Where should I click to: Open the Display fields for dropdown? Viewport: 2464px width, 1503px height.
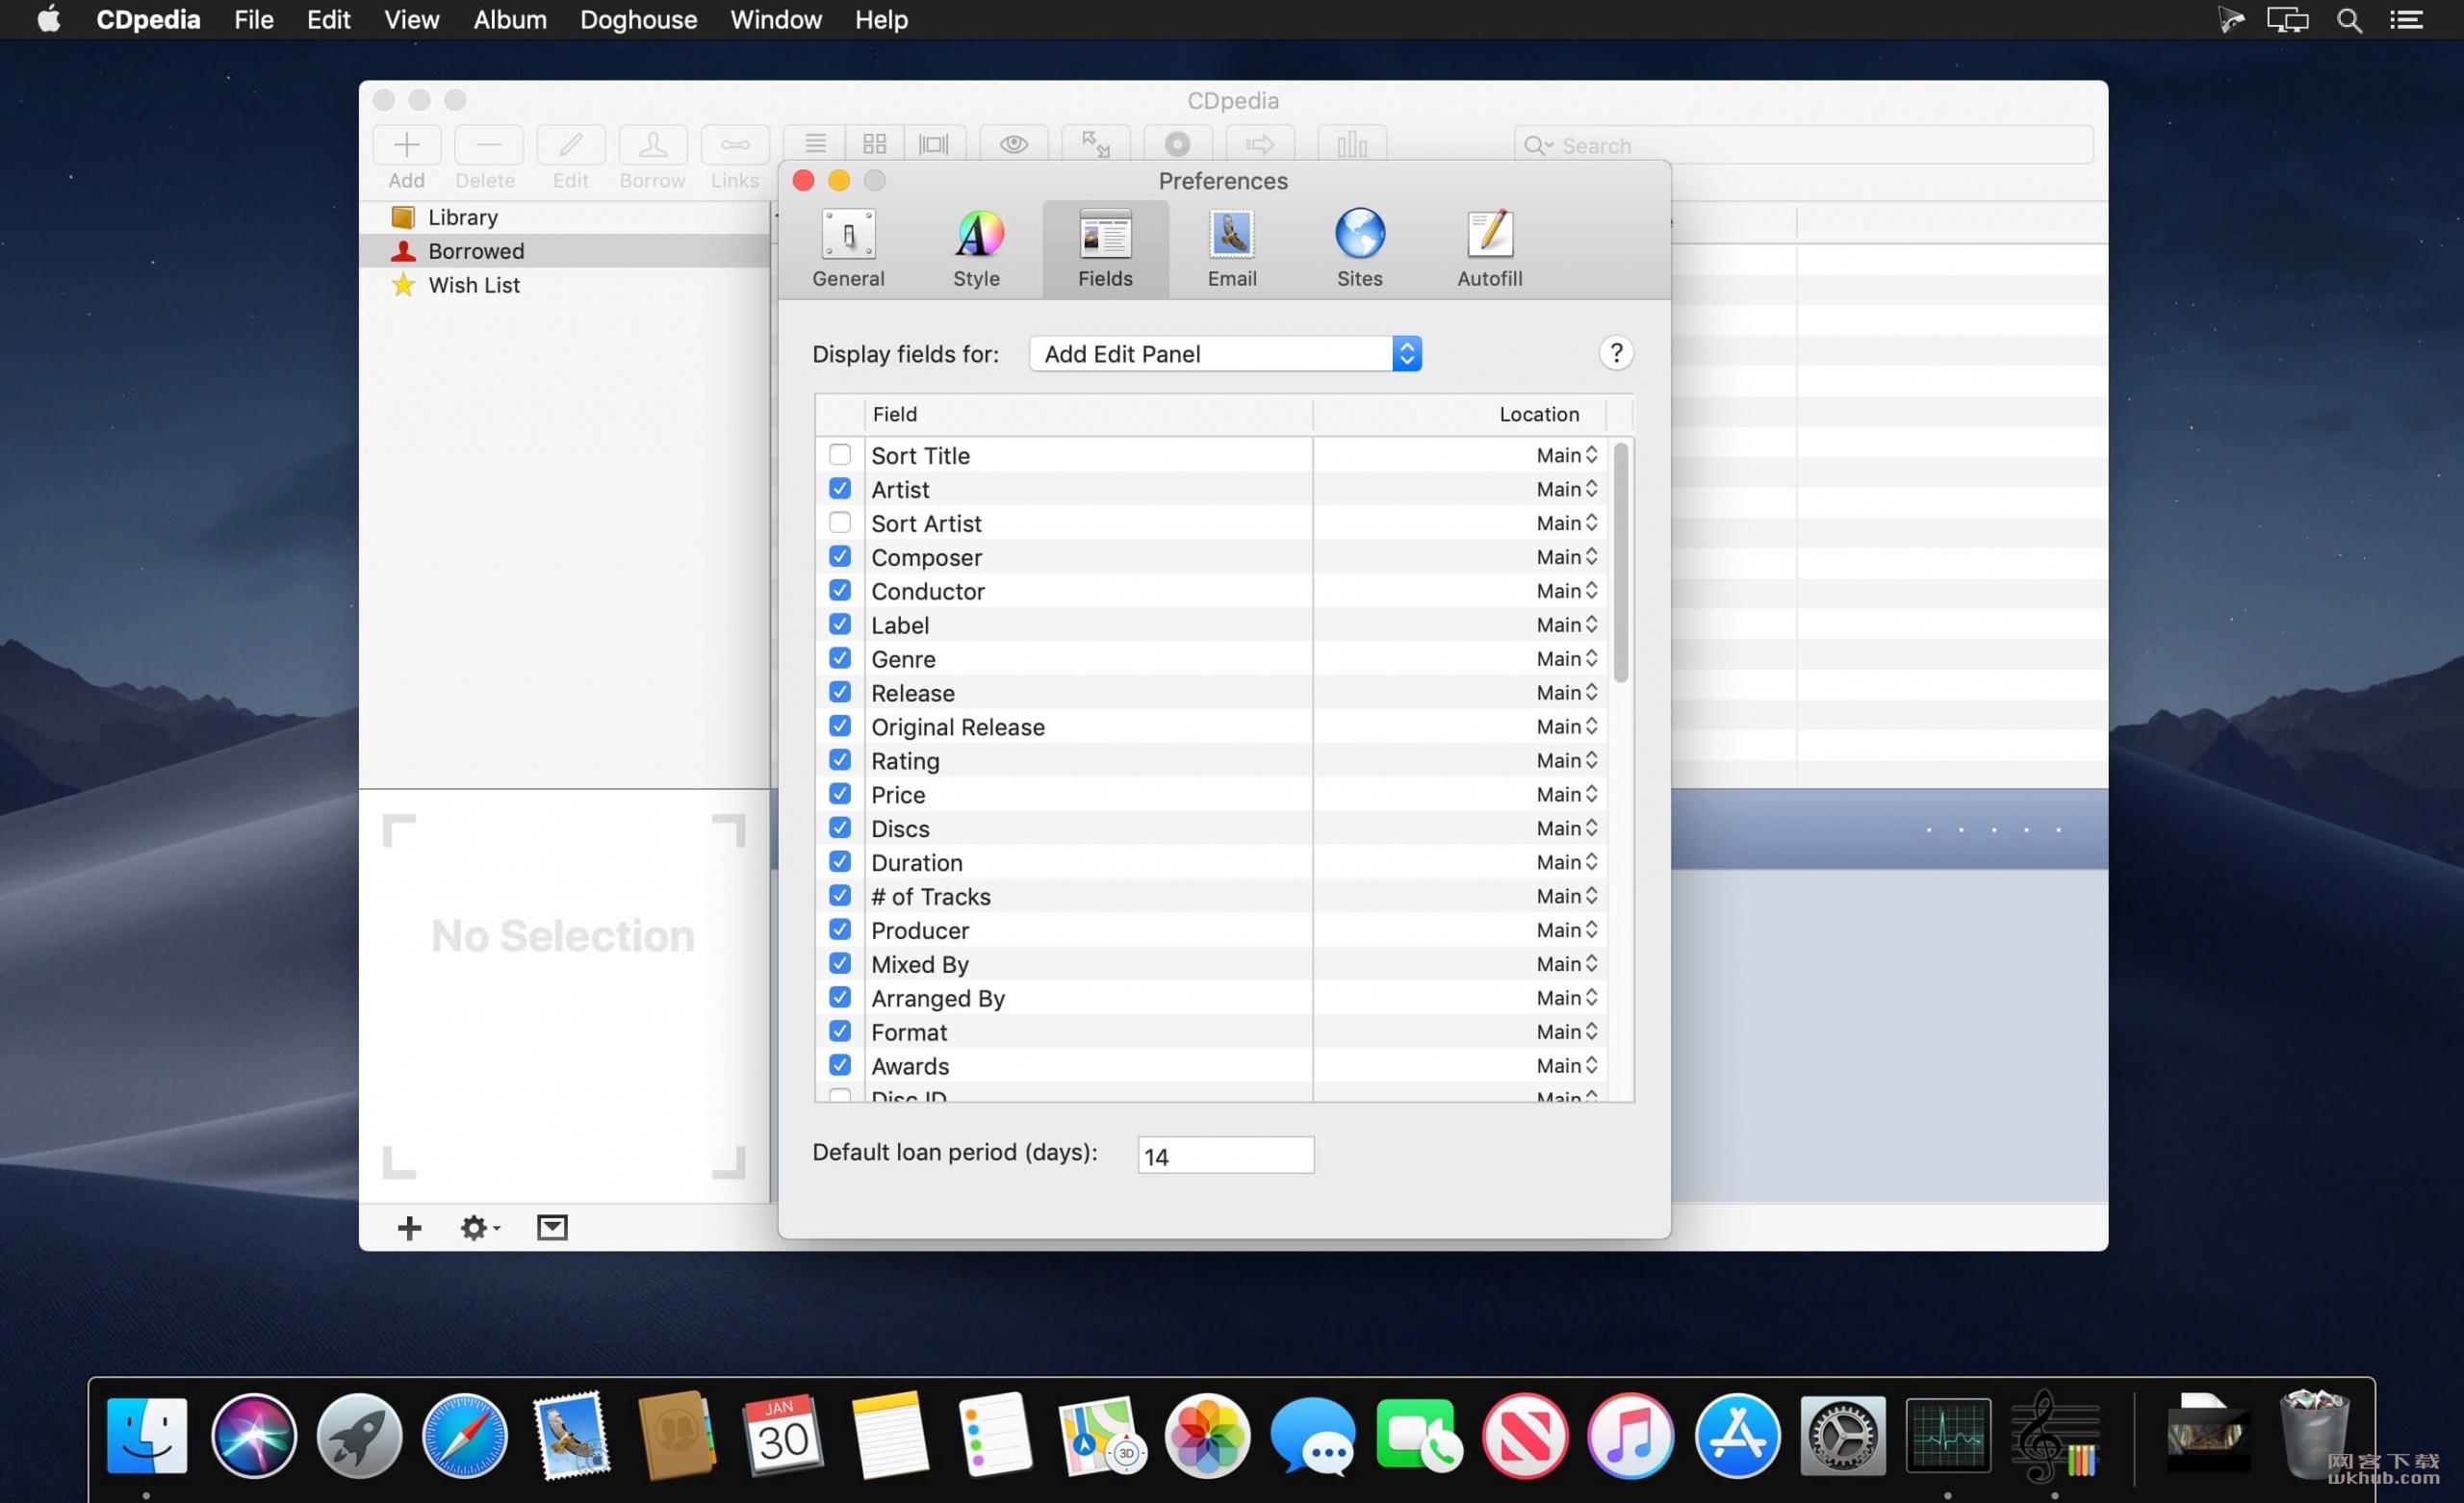(x=1225, y=353)
